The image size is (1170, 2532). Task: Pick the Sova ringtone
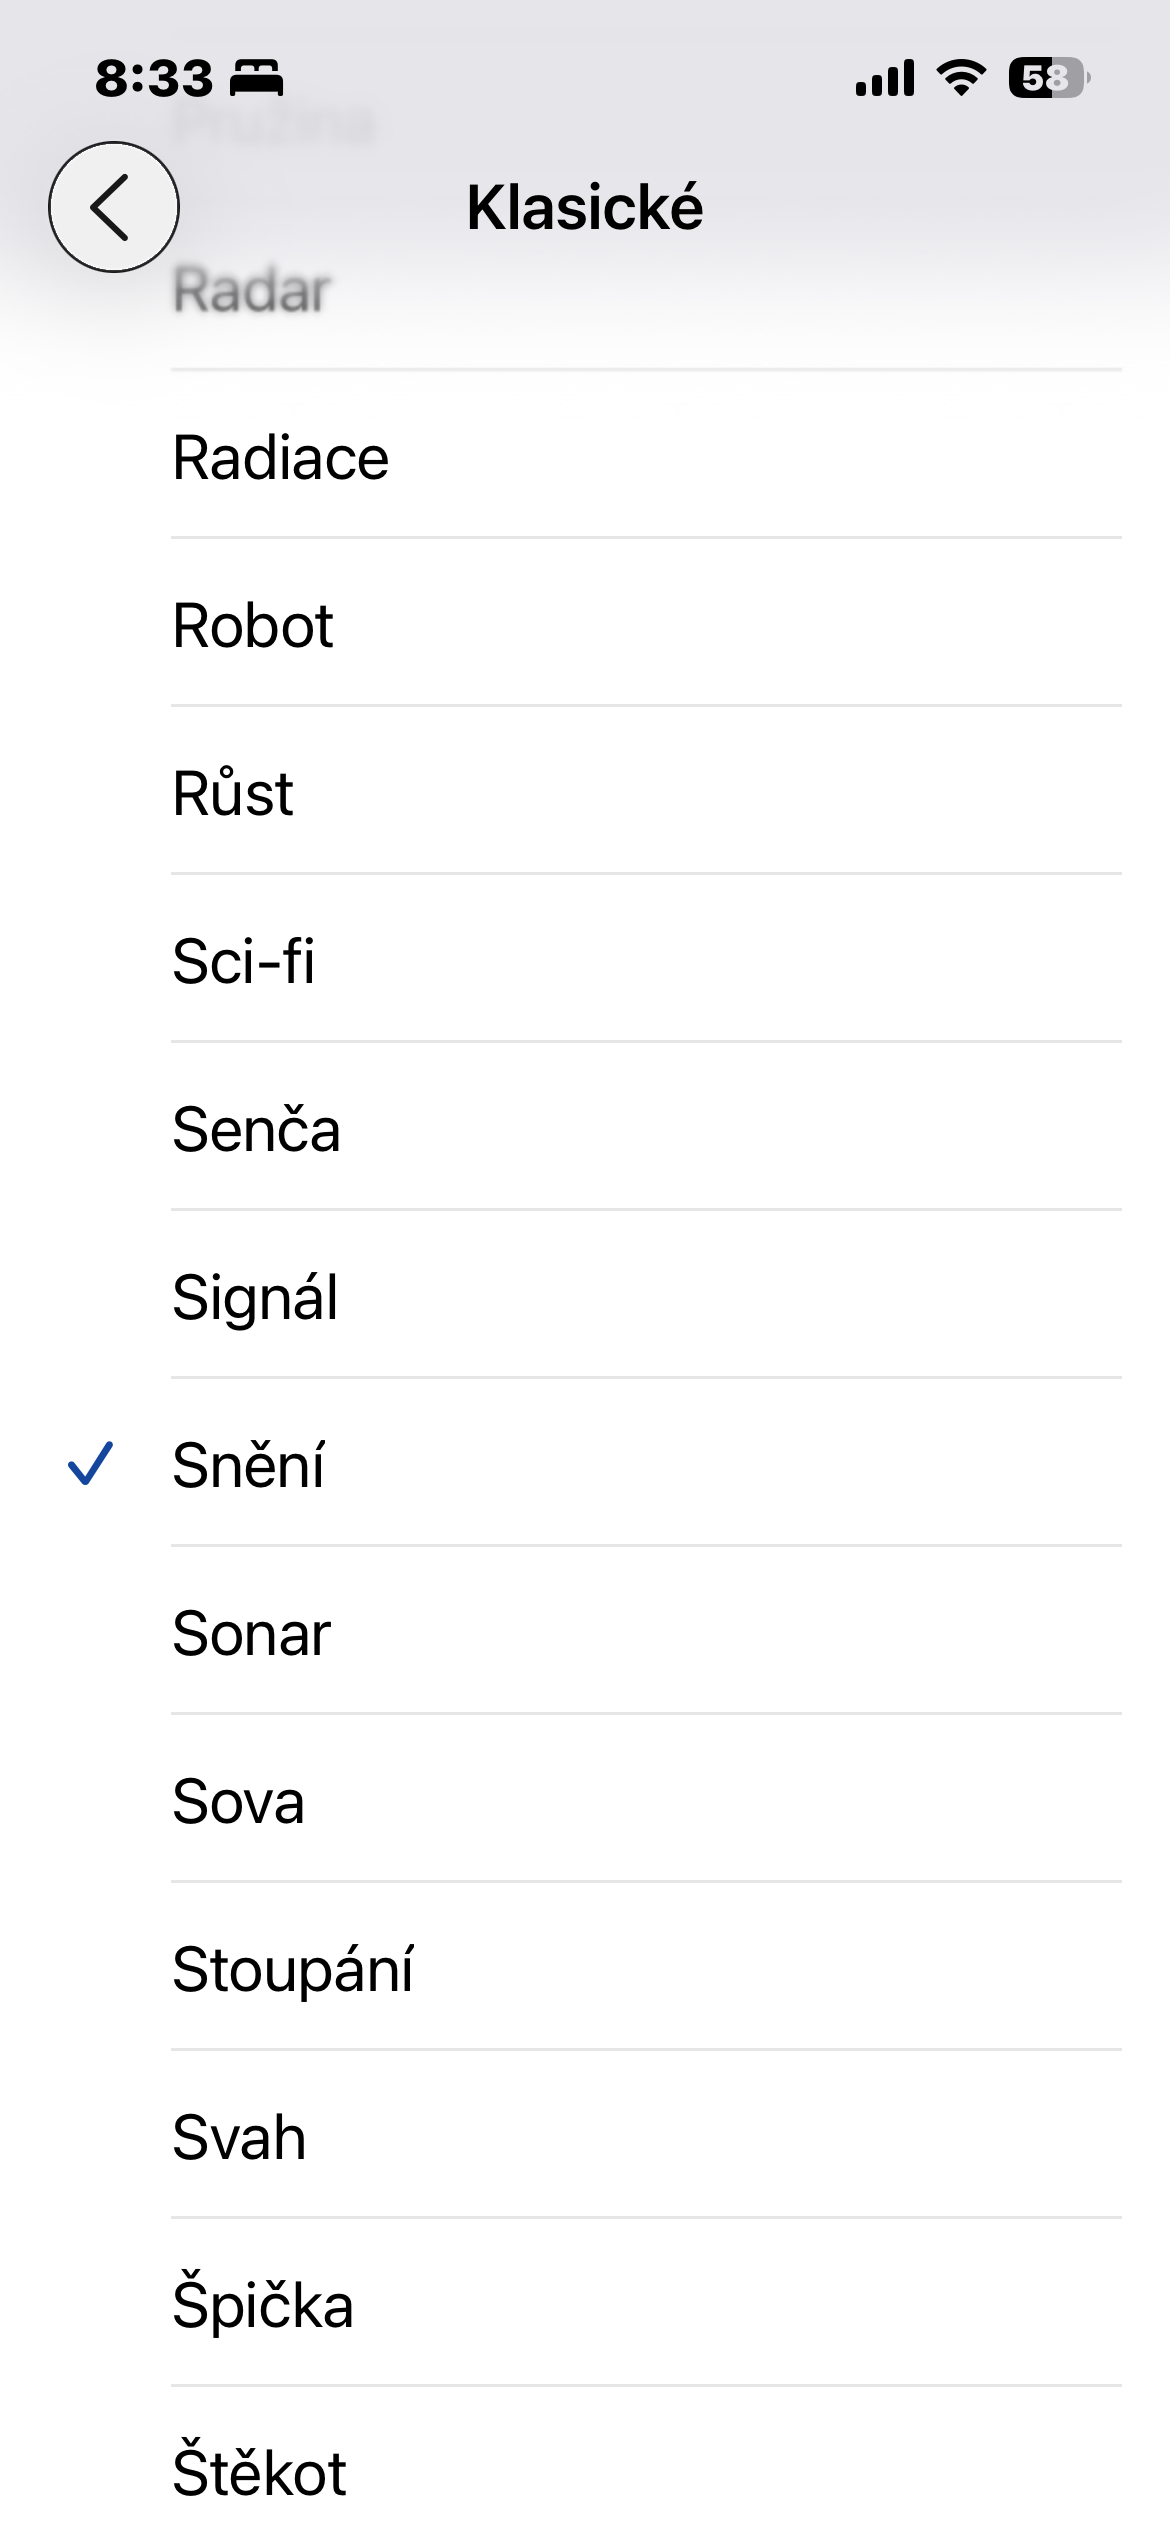click(239, 1802)
